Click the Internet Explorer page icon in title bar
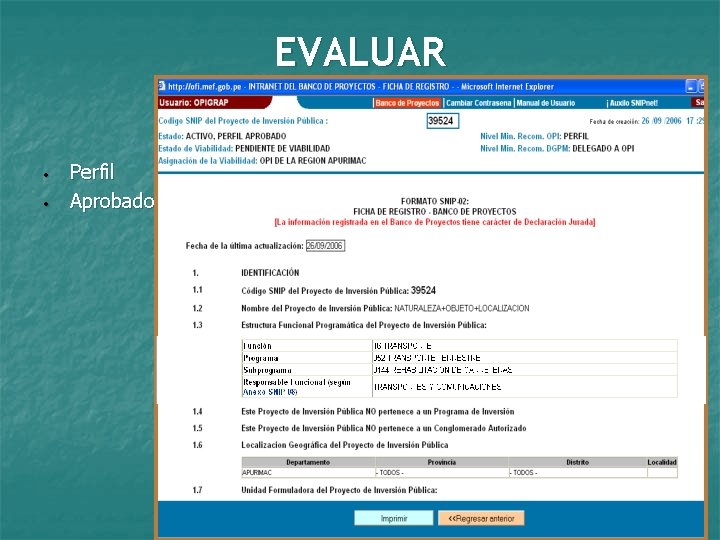 pos(162,86)
